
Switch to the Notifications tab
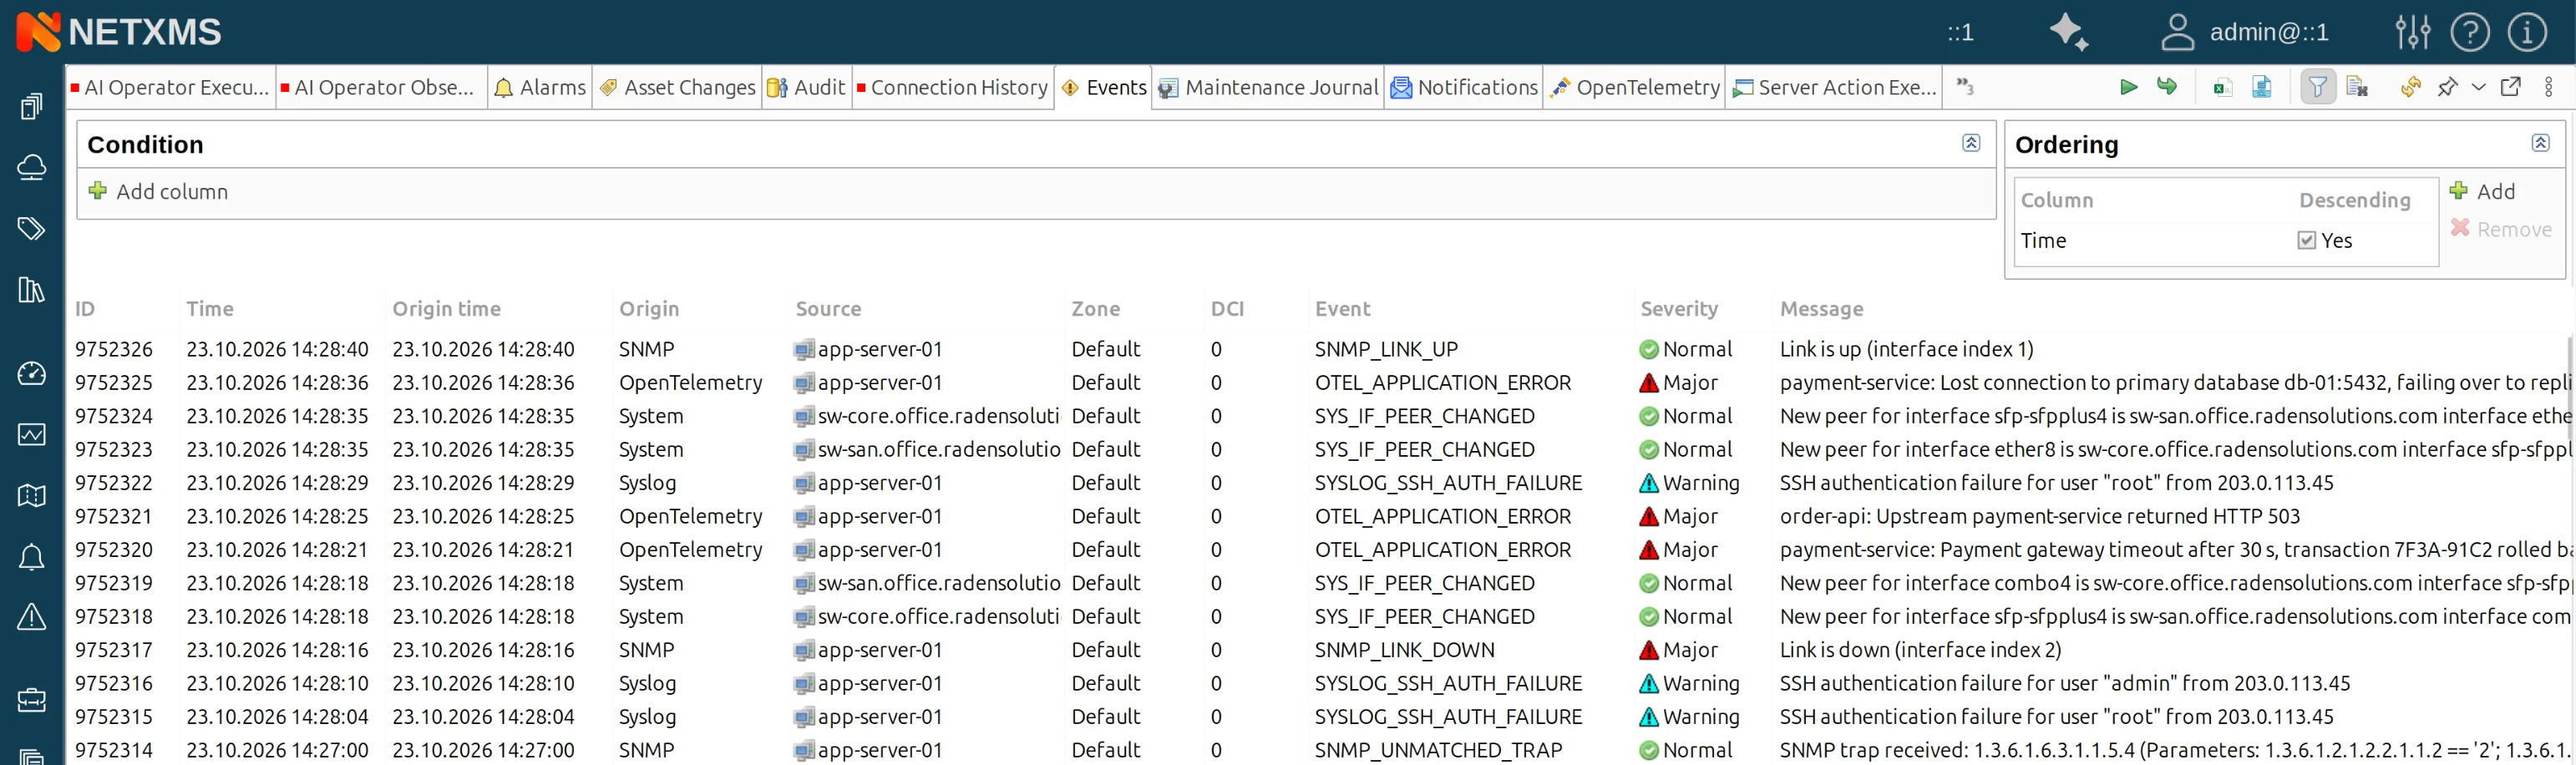pos(1464,87)
